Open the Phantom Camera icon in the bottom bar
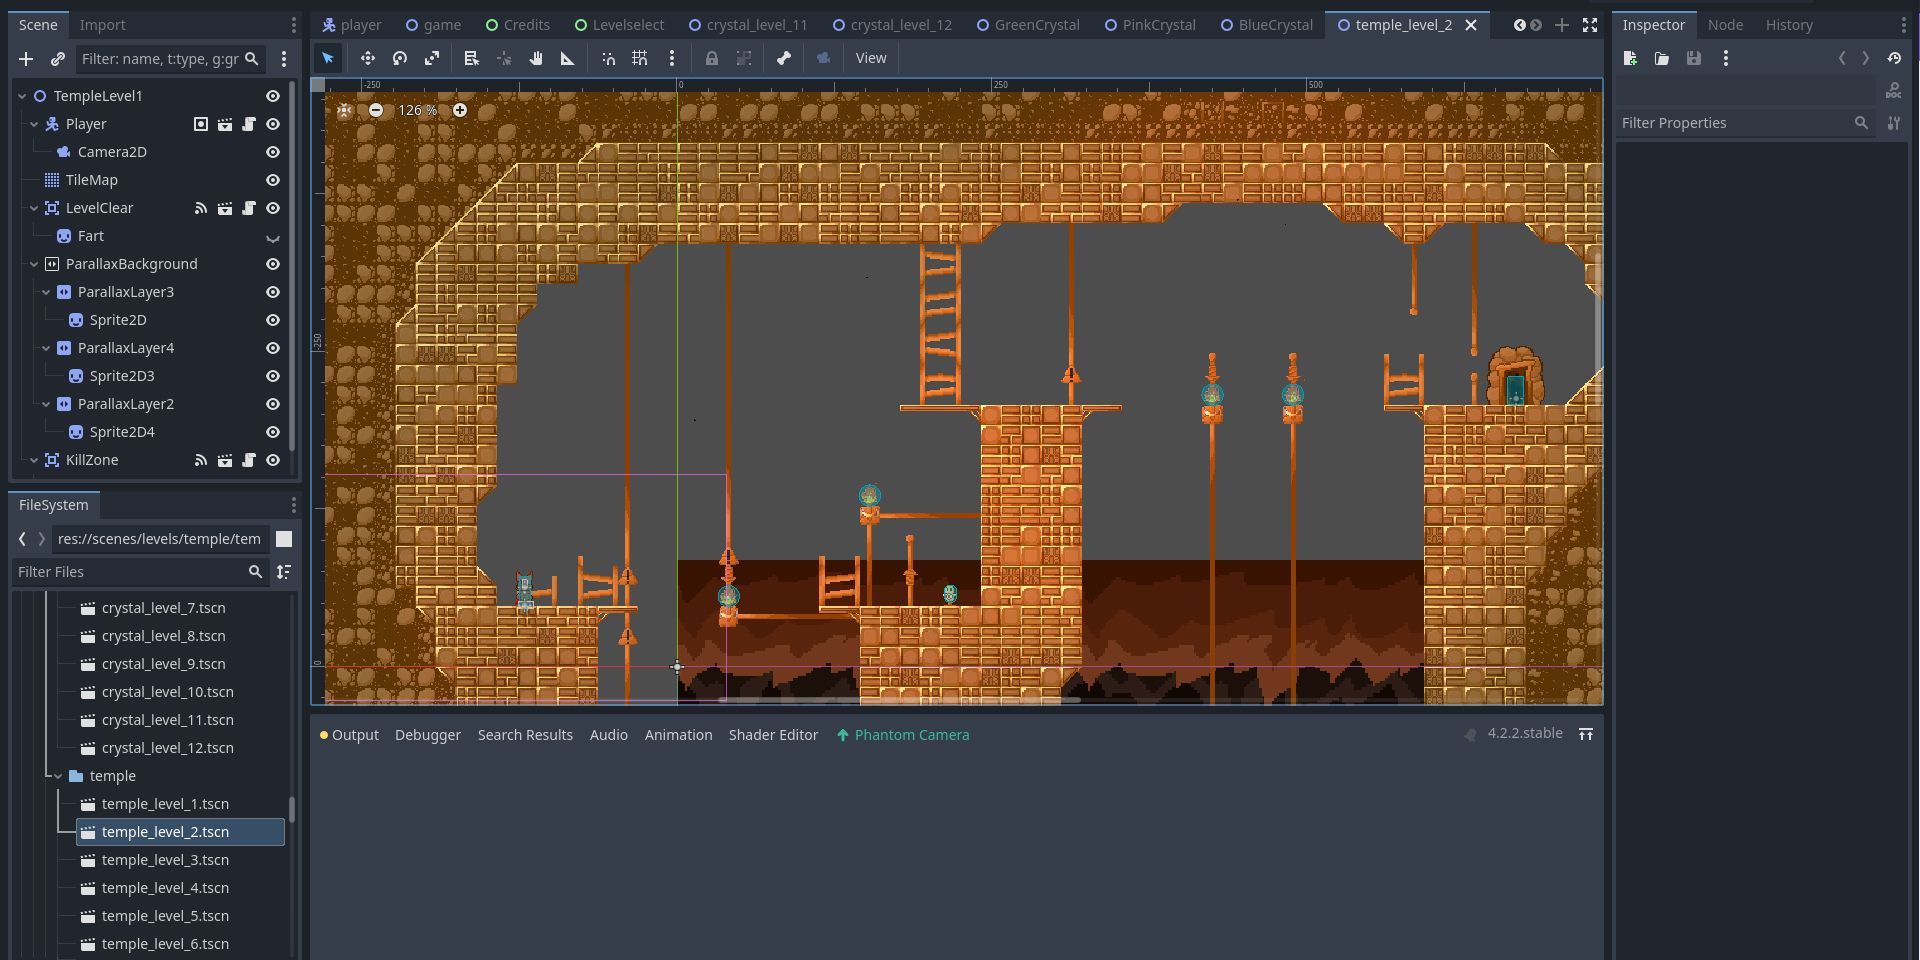The image size is (1920, 960). [843, 735]
